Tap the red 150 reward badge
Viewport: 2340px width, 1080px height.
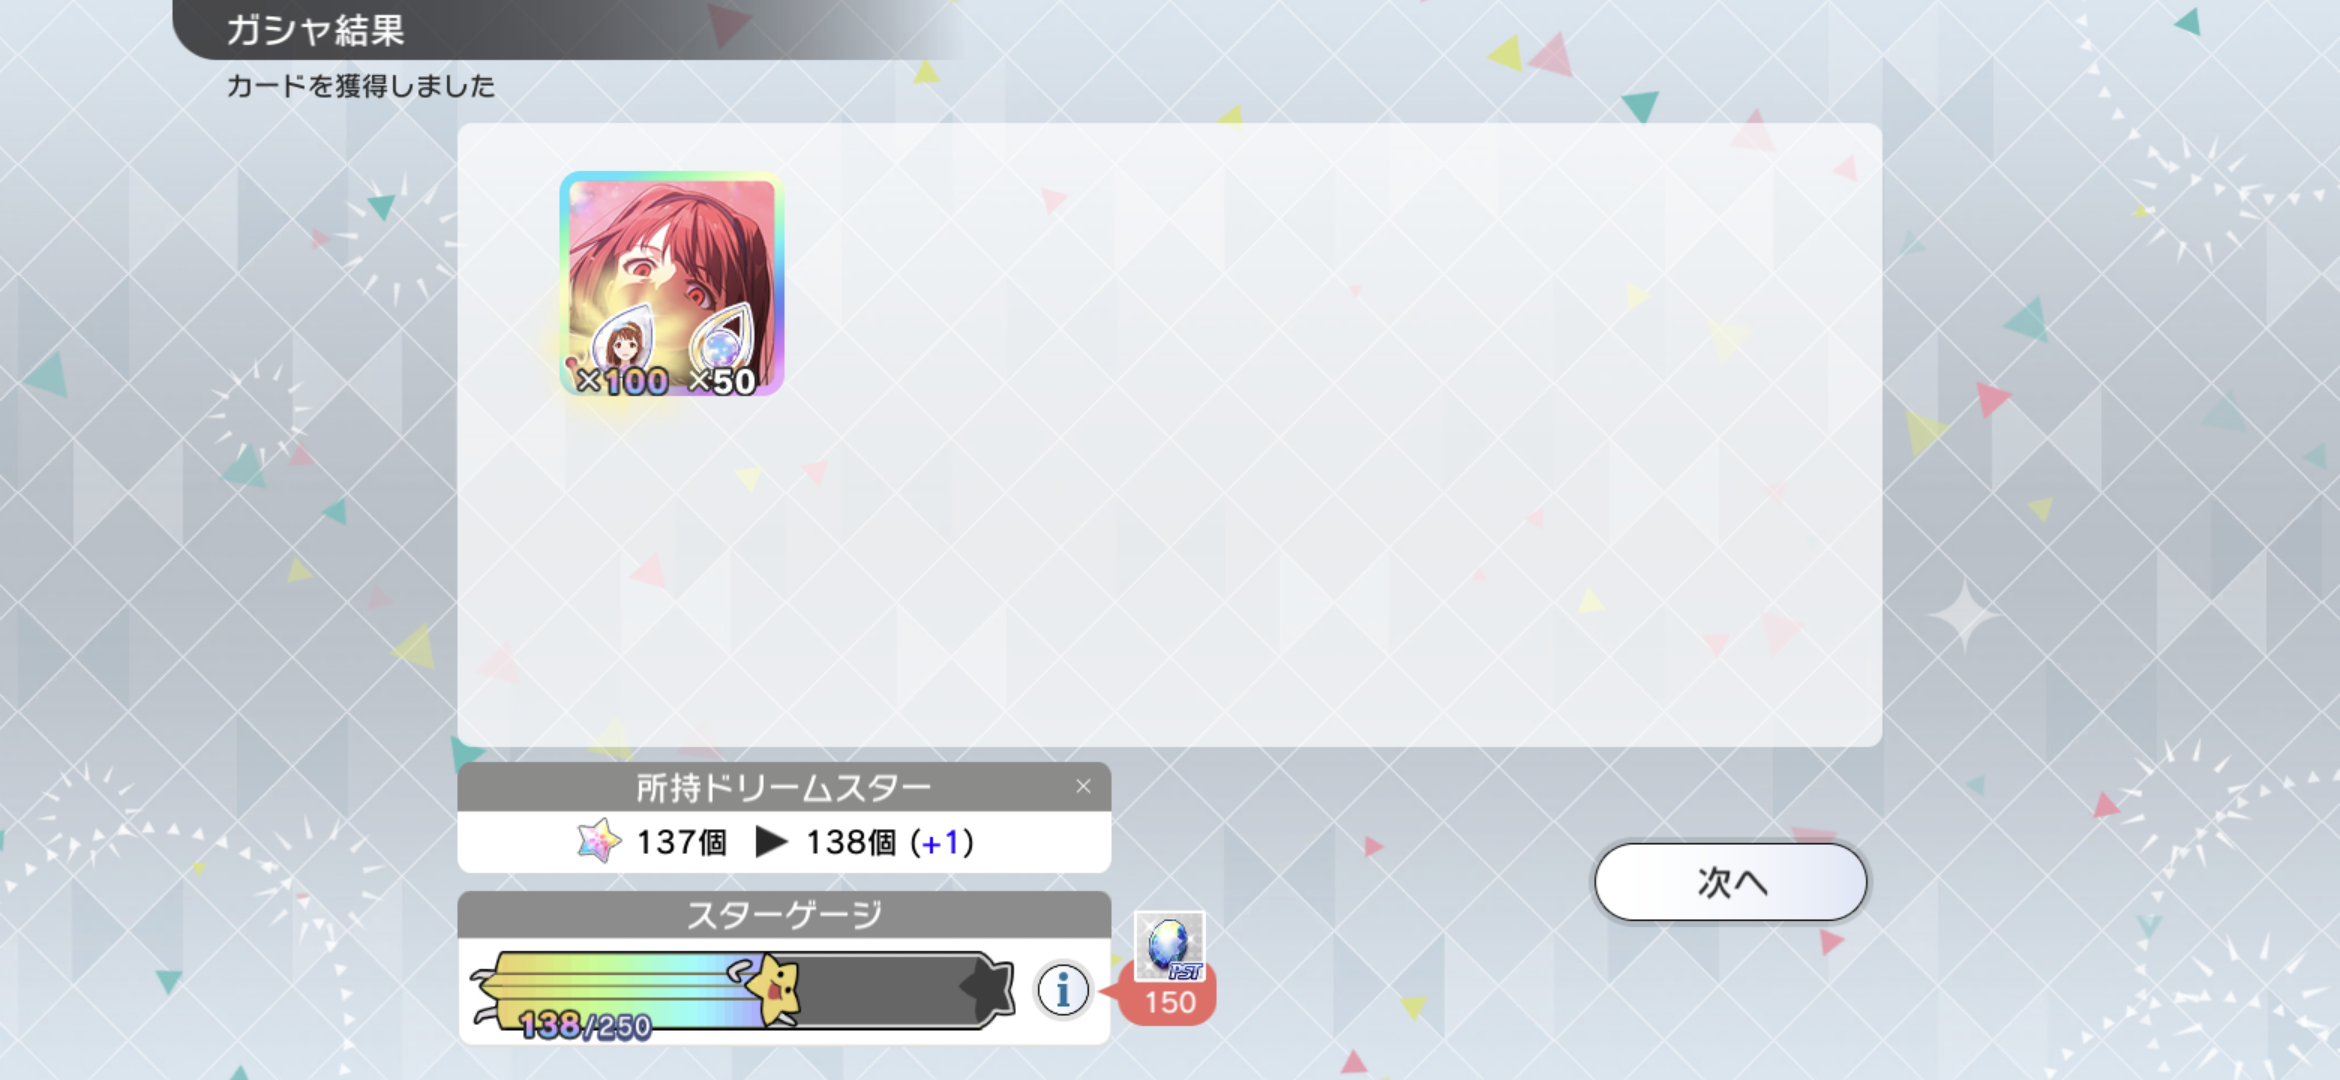point(1169,1002)
